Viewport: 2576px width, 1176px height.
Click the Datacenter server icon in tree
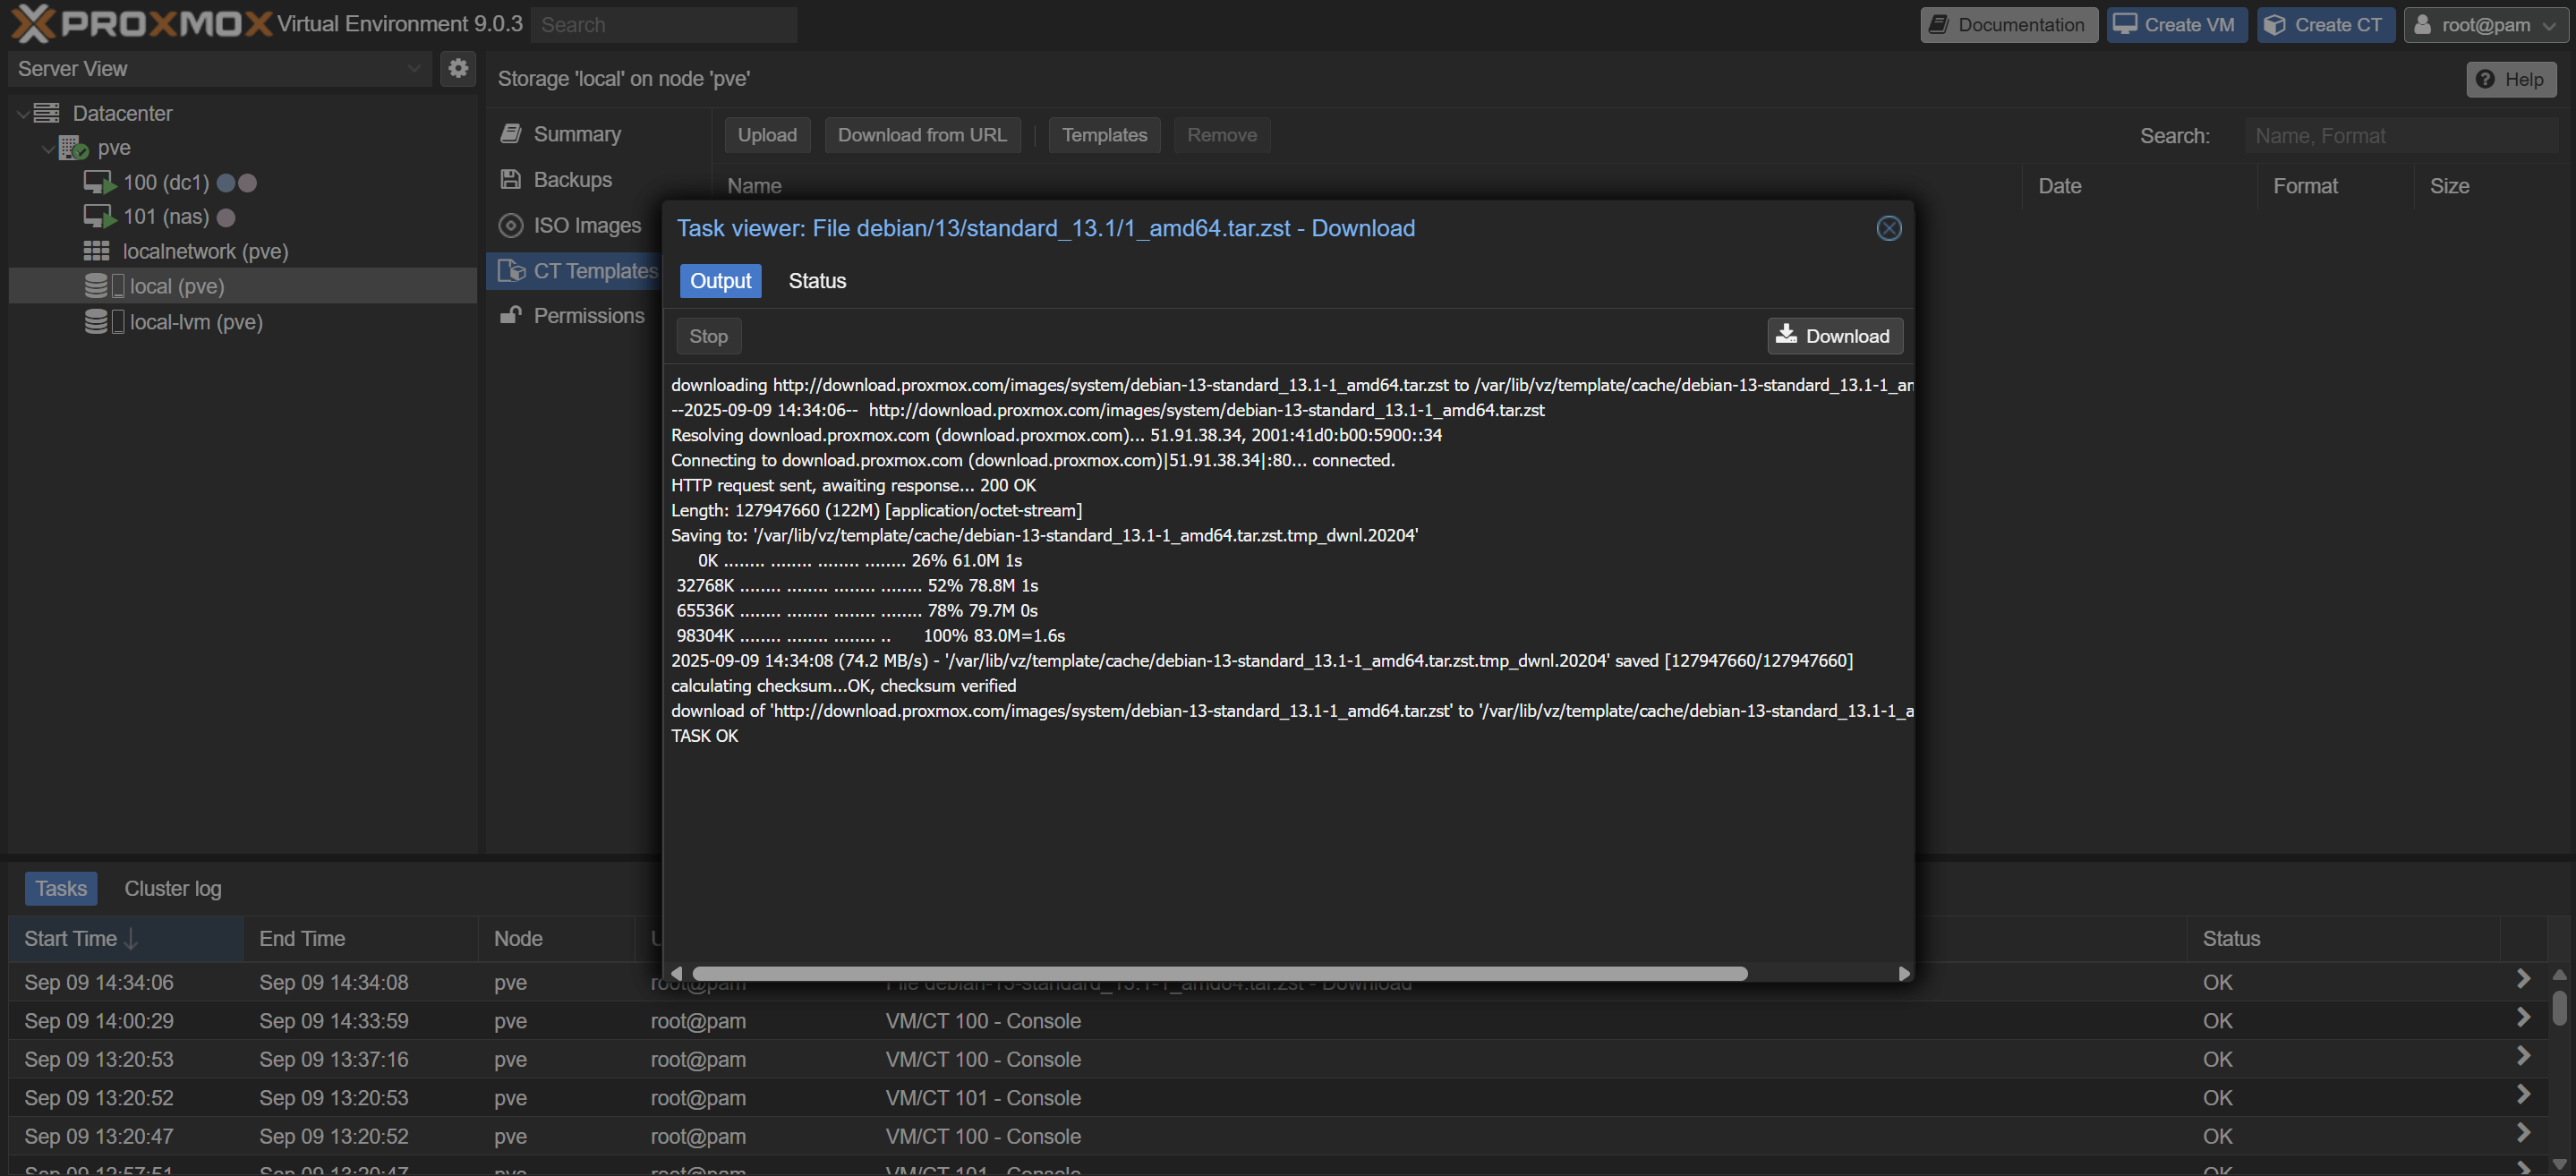click(x=47, y=113)
